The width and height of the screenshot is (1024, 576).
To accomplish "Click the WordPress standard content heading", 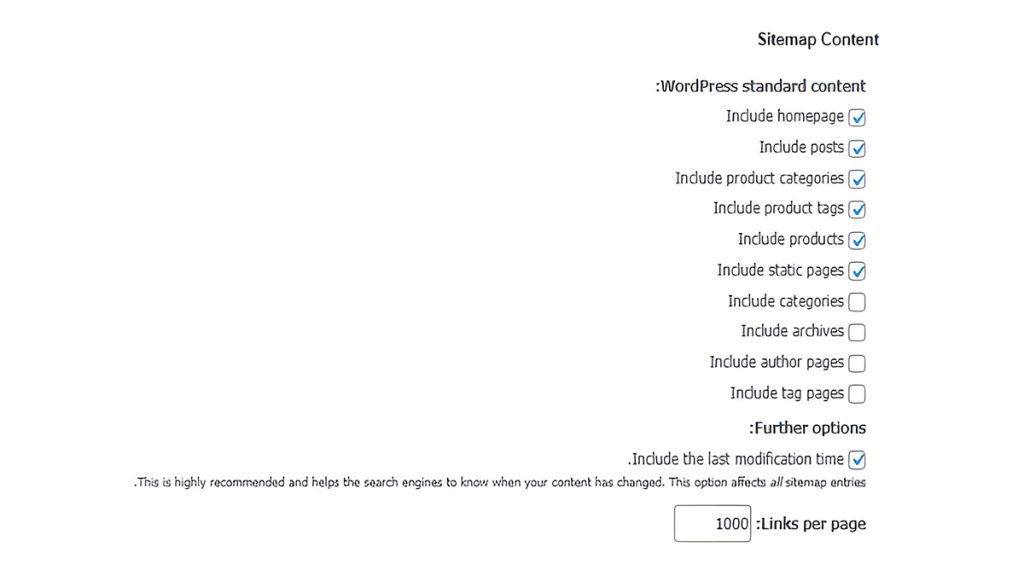I will pos(761,86).
